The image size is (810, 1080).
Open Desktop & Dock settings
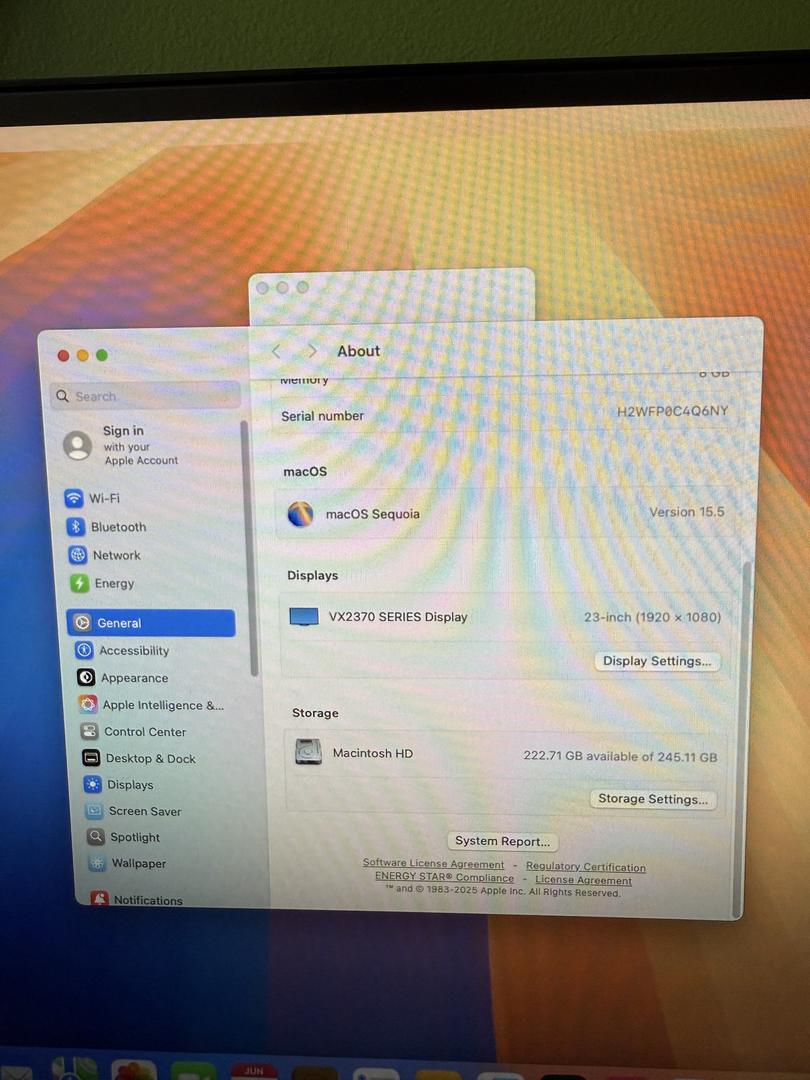coord(139,758)
